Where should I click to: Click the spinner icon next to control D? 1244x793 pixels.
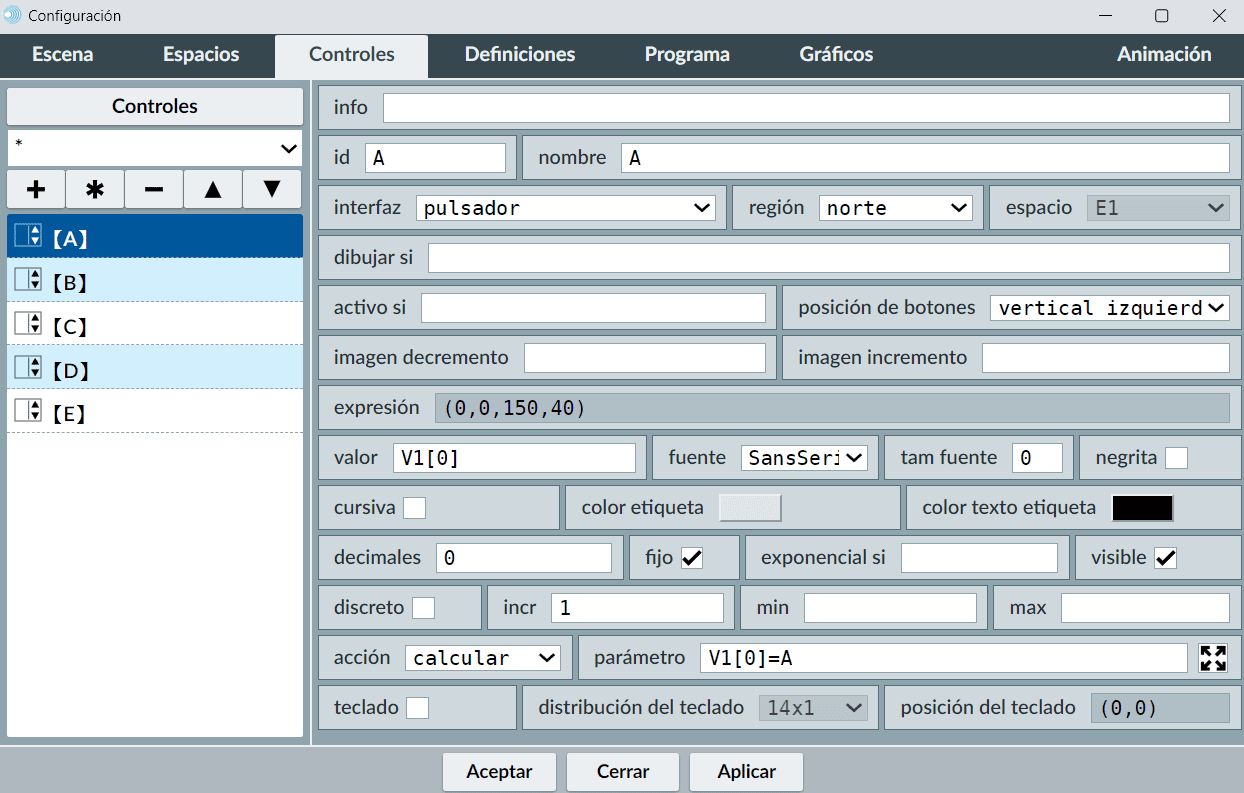pyautogui.click(x=28, y=369)
